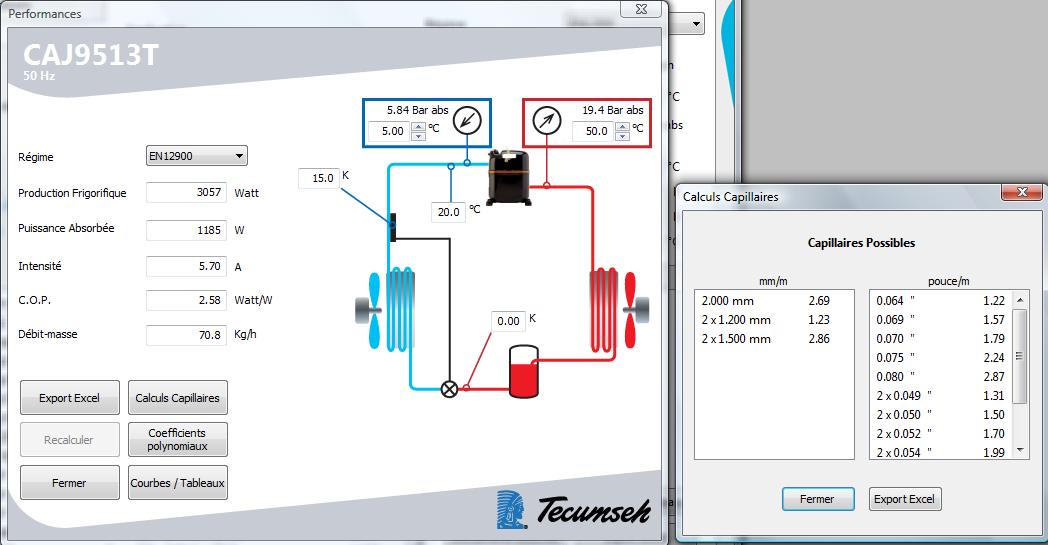Select the 0.080" capillary row
The image size is (1048, 545).
click(941, 376)
